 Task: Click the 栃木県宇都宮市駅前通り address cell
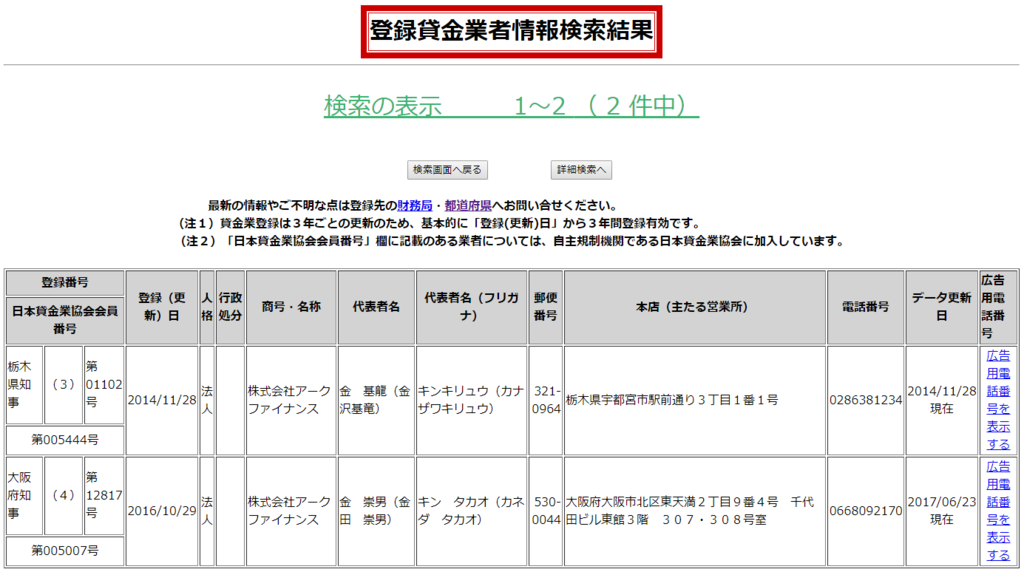[695, 400]
